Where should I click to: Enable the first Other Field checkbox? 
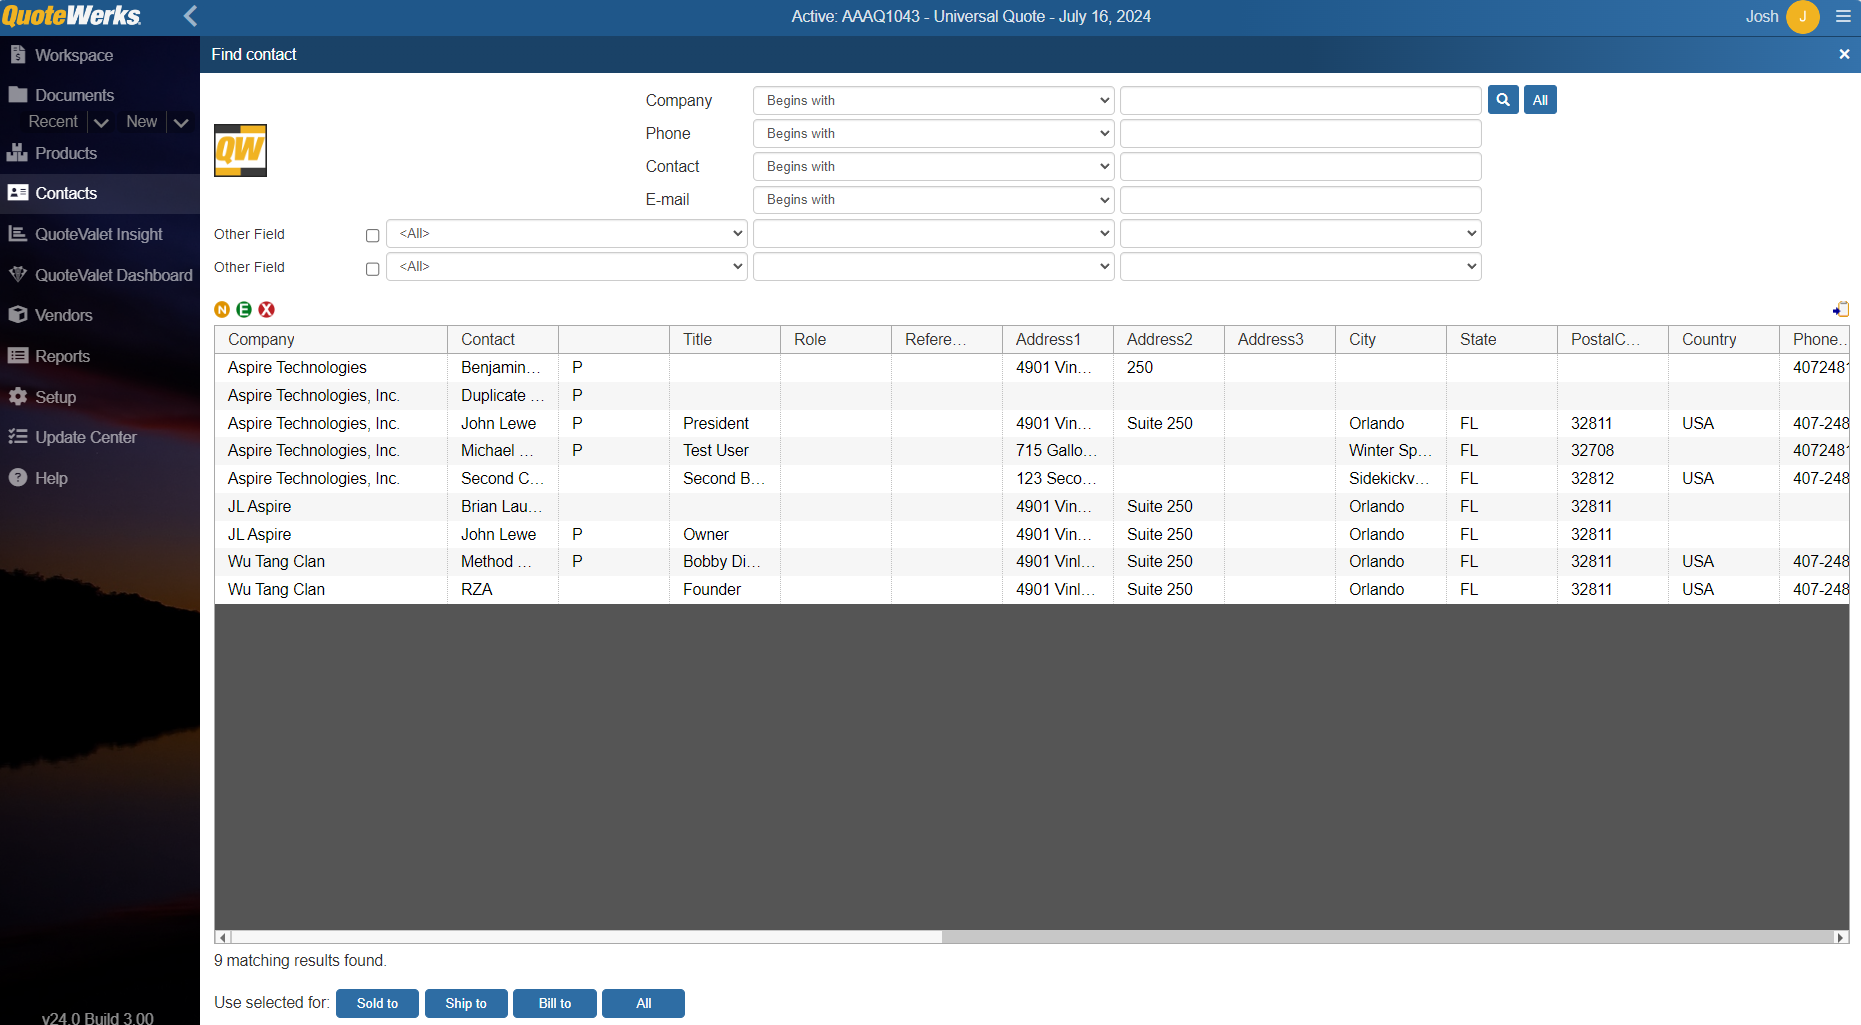pyautogui.click(x=373, y=236)
